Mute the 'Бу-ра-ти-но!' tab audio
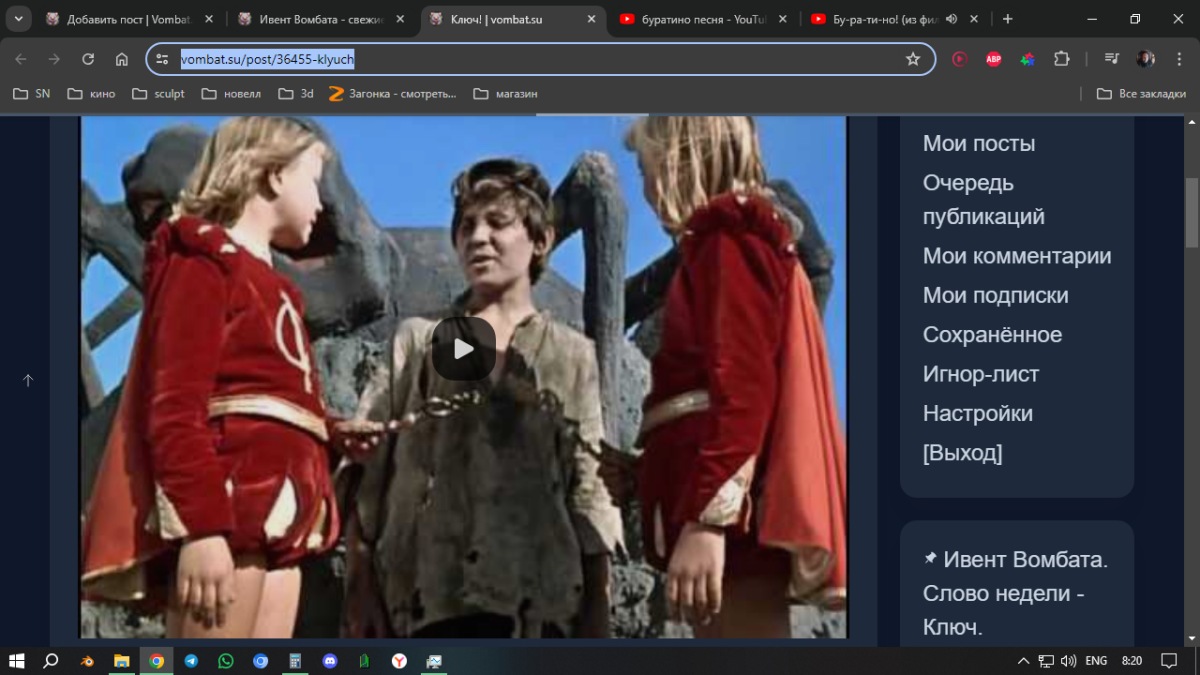This screenshot has height=675, width=1200. tap(951, 19)
